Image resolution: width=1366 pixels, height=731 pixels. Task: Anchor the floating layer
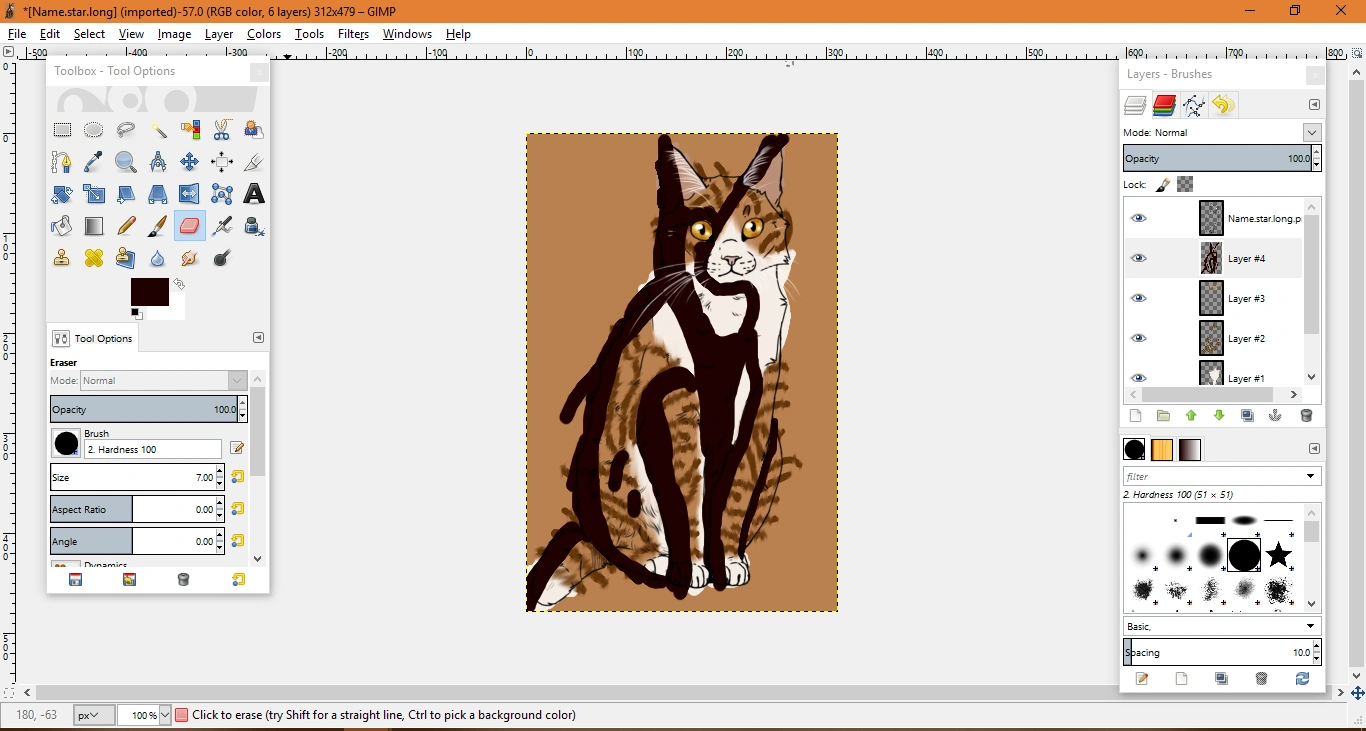[x=1276, y=416]
